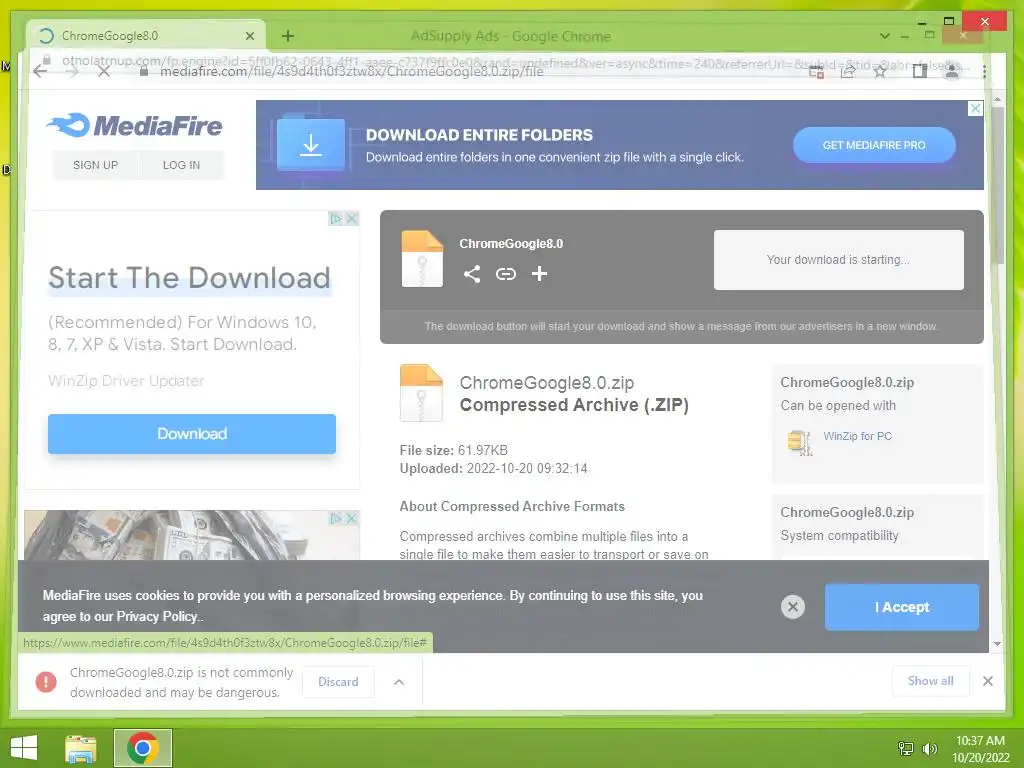
Task: Click AdChoices icon on the money ad
Action: [336, 519]
